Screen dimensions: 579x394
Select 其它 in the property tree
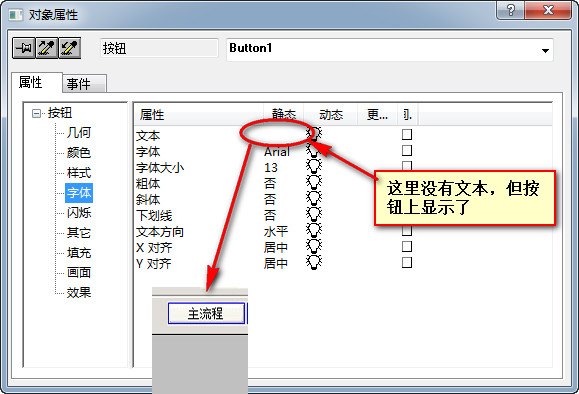pos(79,233)
